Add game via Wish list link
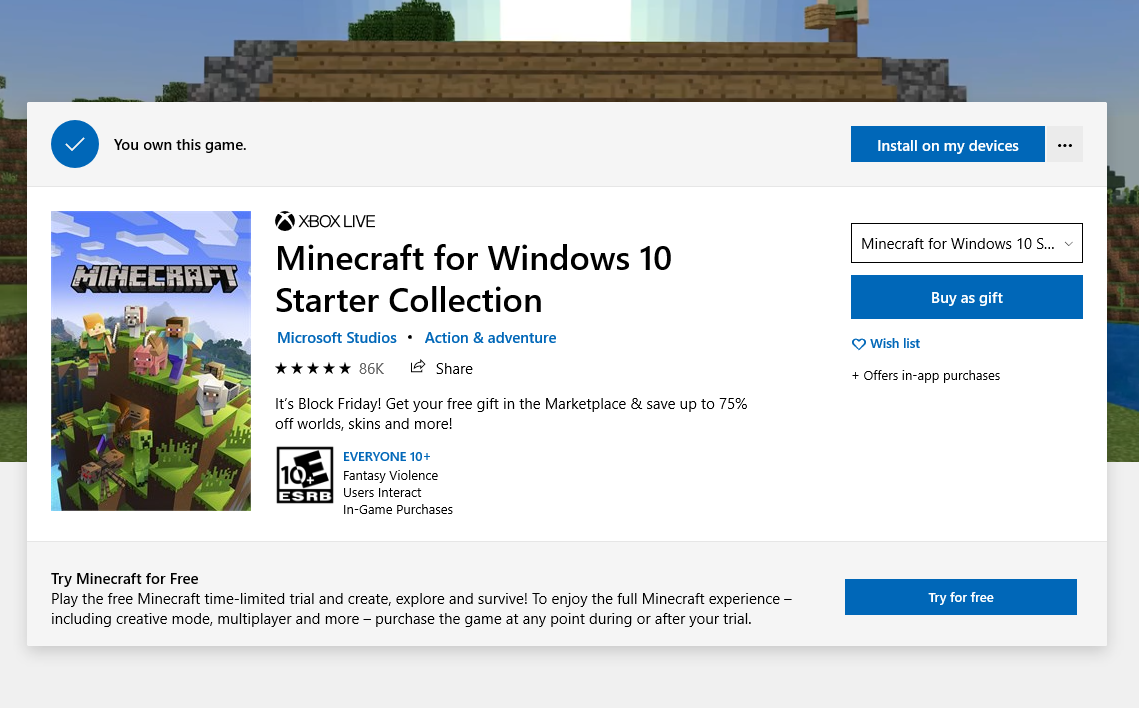 pos(895,343)
